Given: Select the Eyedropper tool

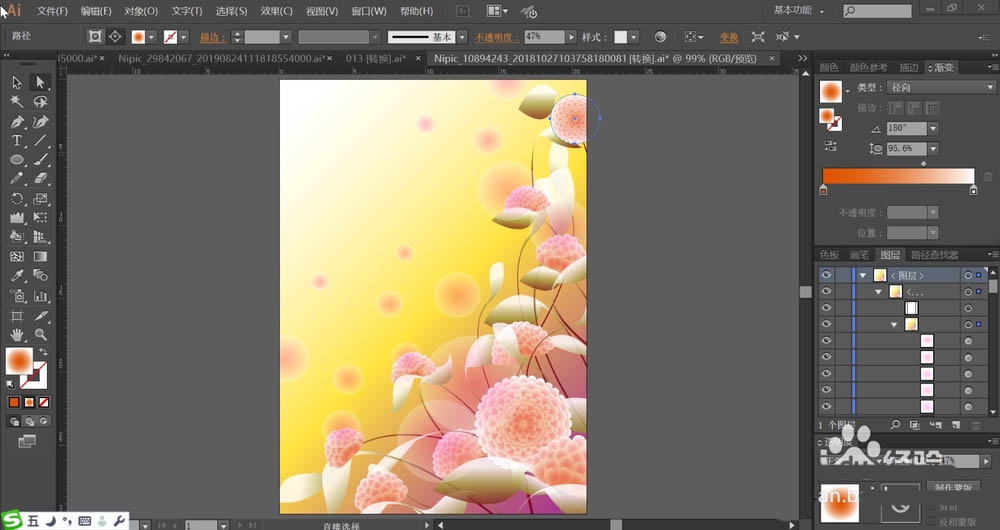Looking at the screenshot, I should tap(17, 276).
